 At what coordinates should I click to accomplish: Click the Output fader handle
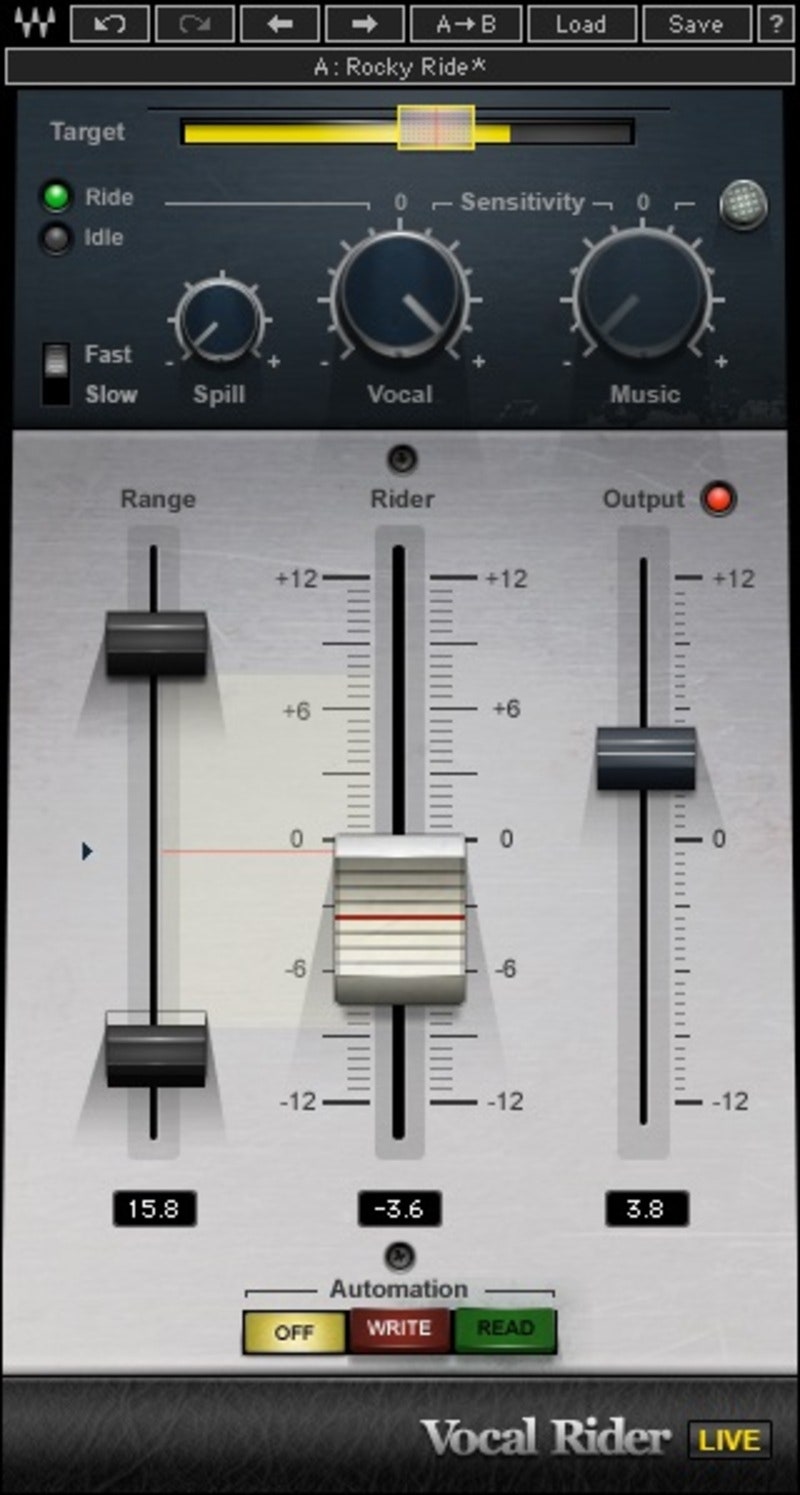pyautogui.click(x=646, y=758)
